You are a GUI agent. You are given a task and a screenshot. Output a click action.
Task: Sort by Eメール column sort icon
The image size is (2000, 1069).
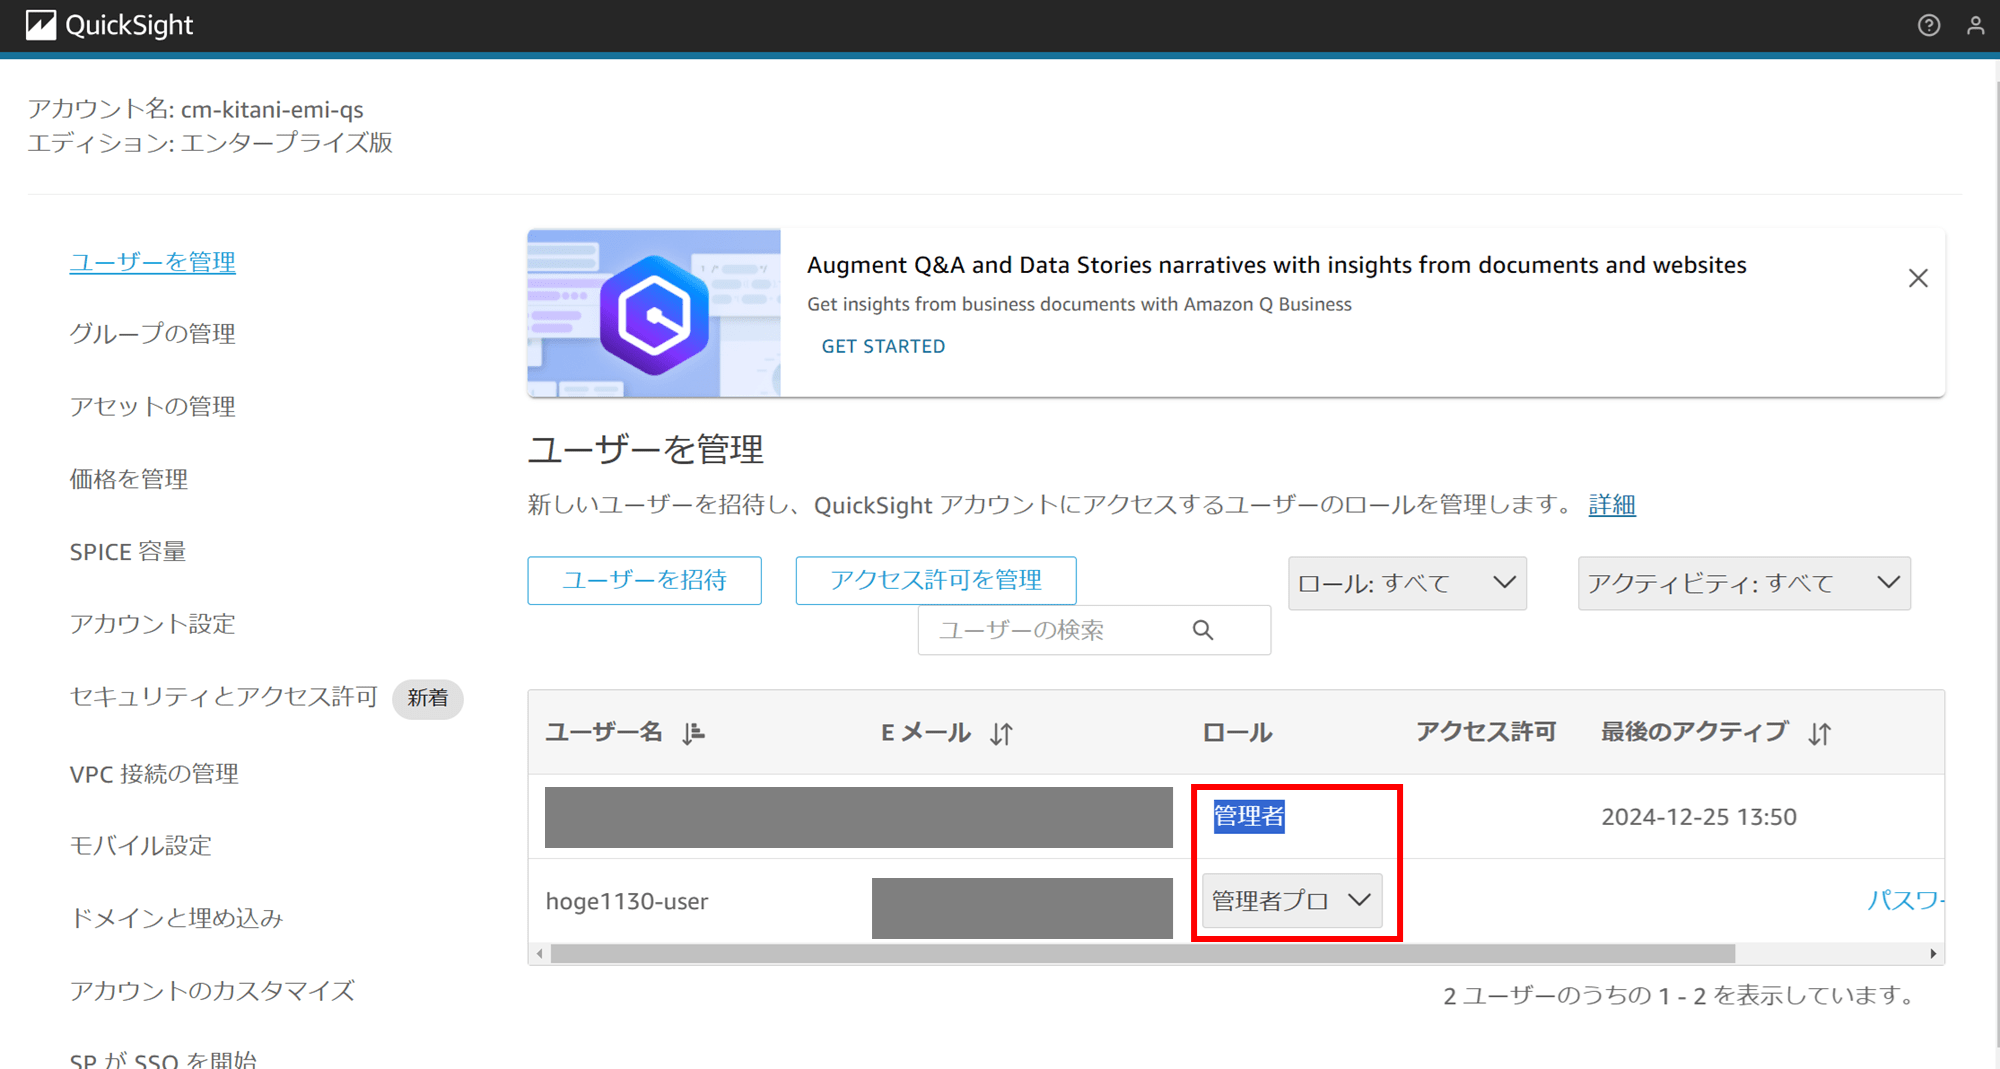1001,734
